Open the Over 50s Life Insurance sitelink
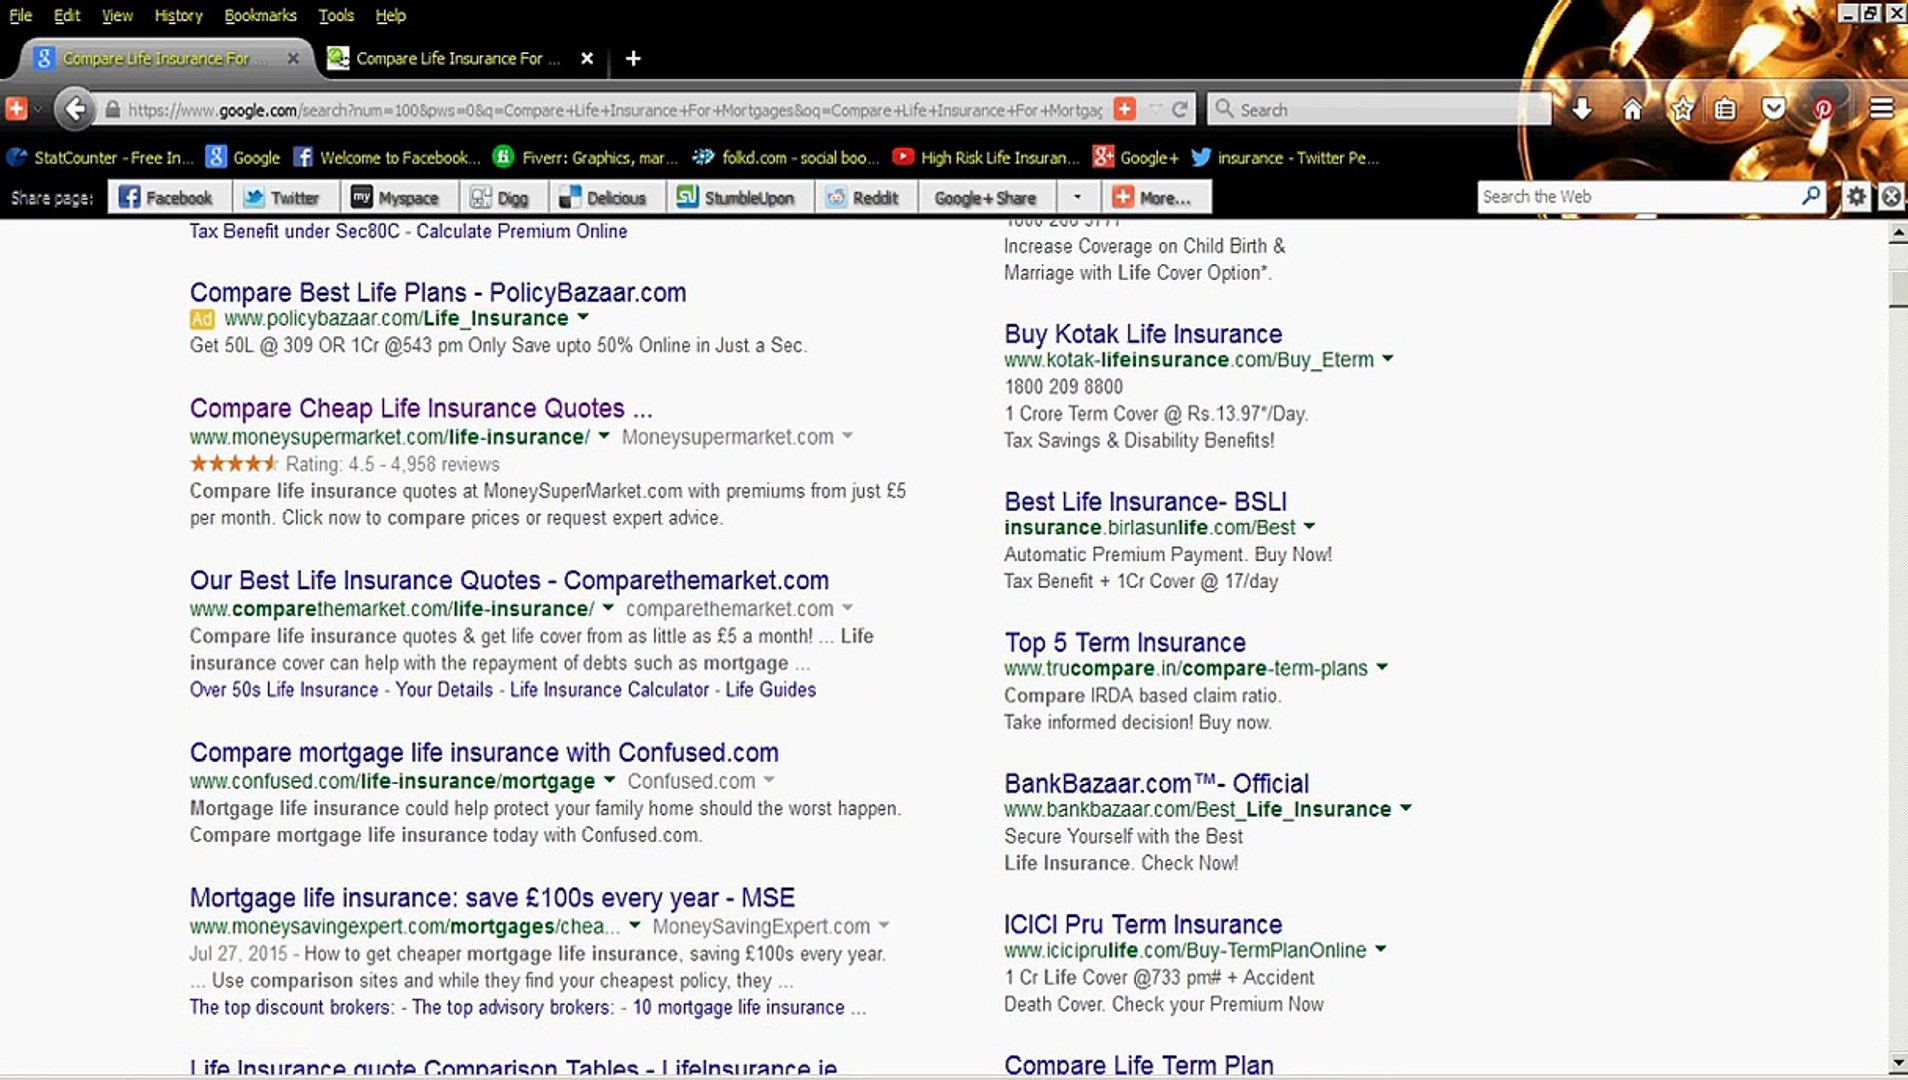 pos(284,690)
